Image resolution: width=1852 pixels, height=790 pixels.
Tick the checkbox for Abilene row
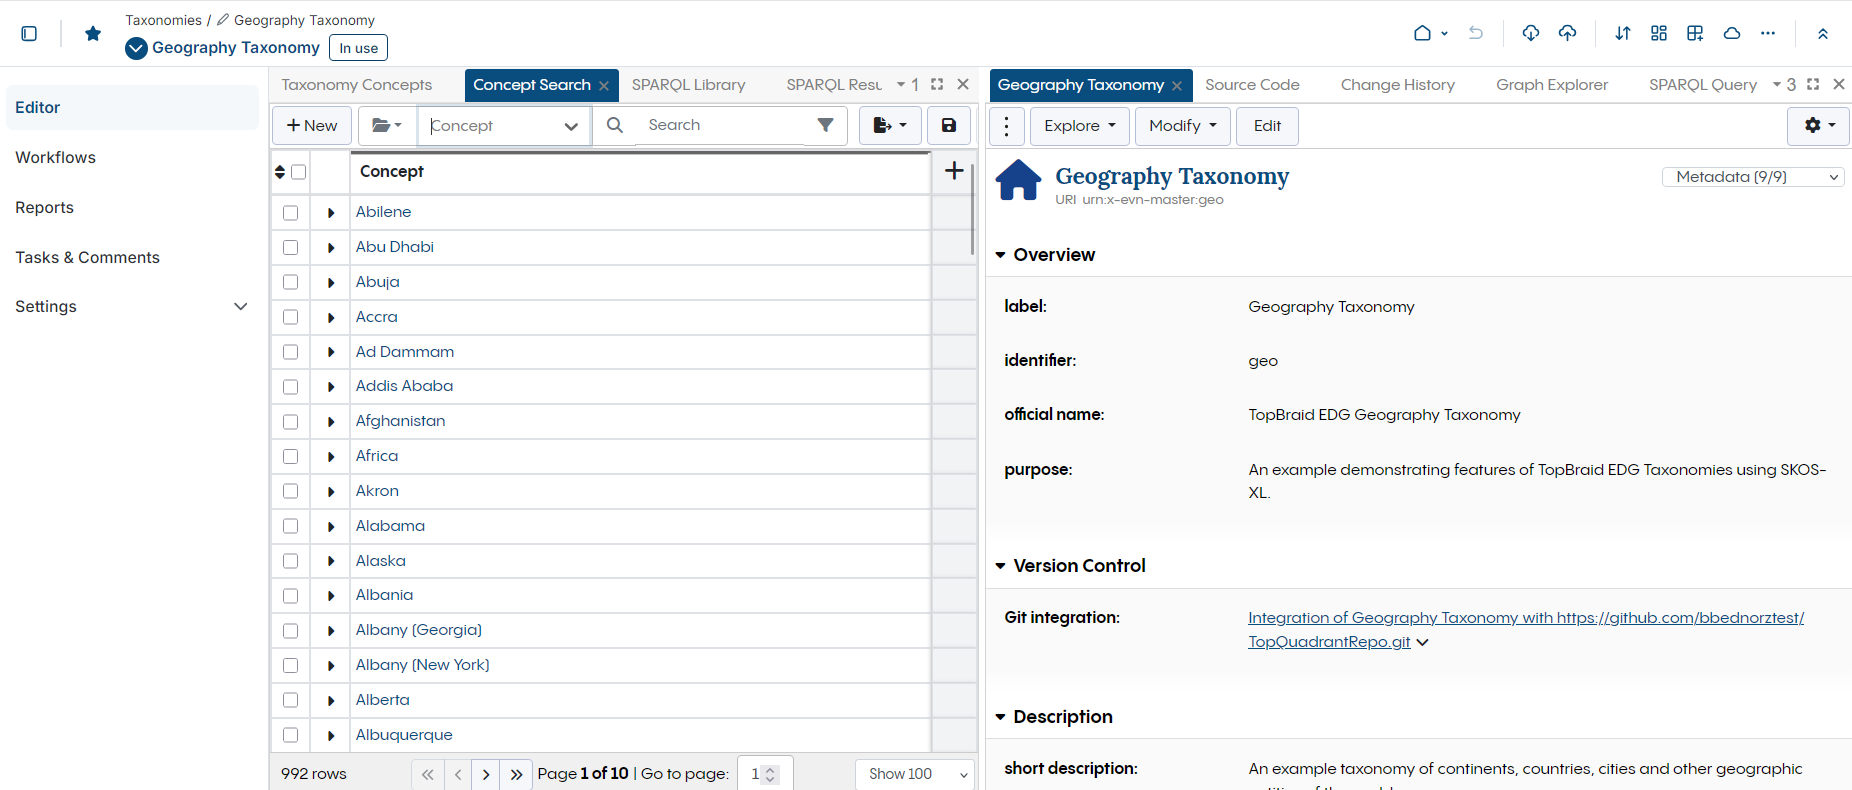[290, 212]
